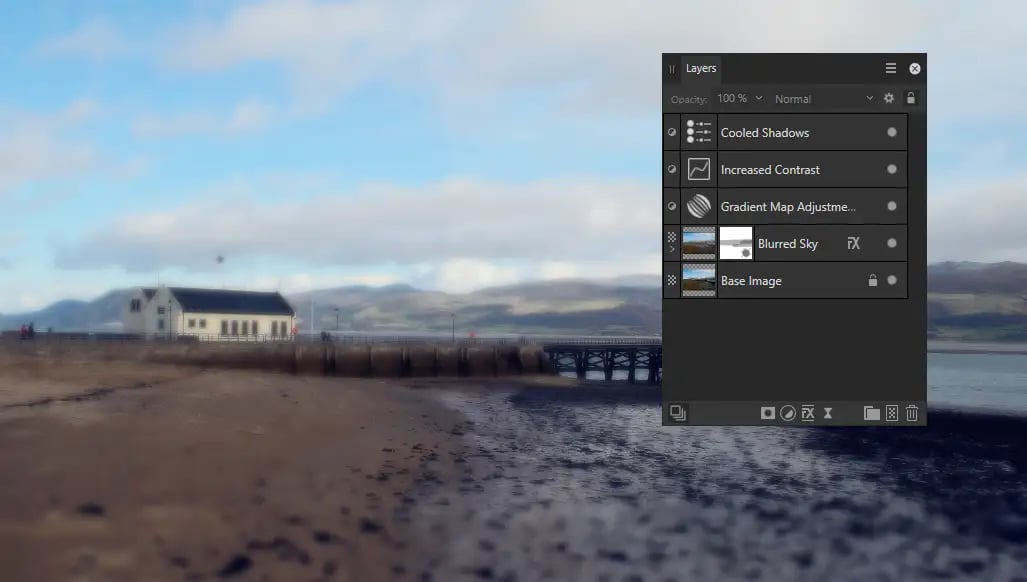
Task: Add a Mask Layer via bottom toolbar
Action: click(768, 413)
